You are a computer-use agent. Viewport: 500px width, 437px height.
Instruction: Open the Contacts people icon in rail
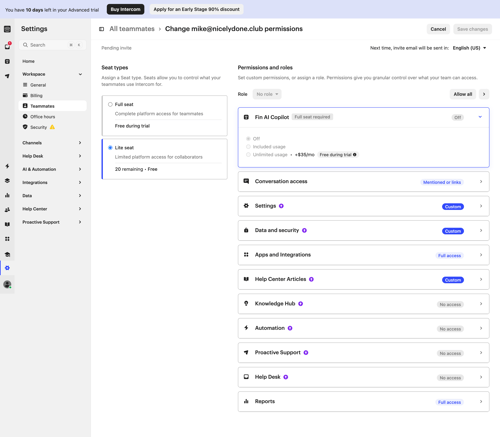7,210
